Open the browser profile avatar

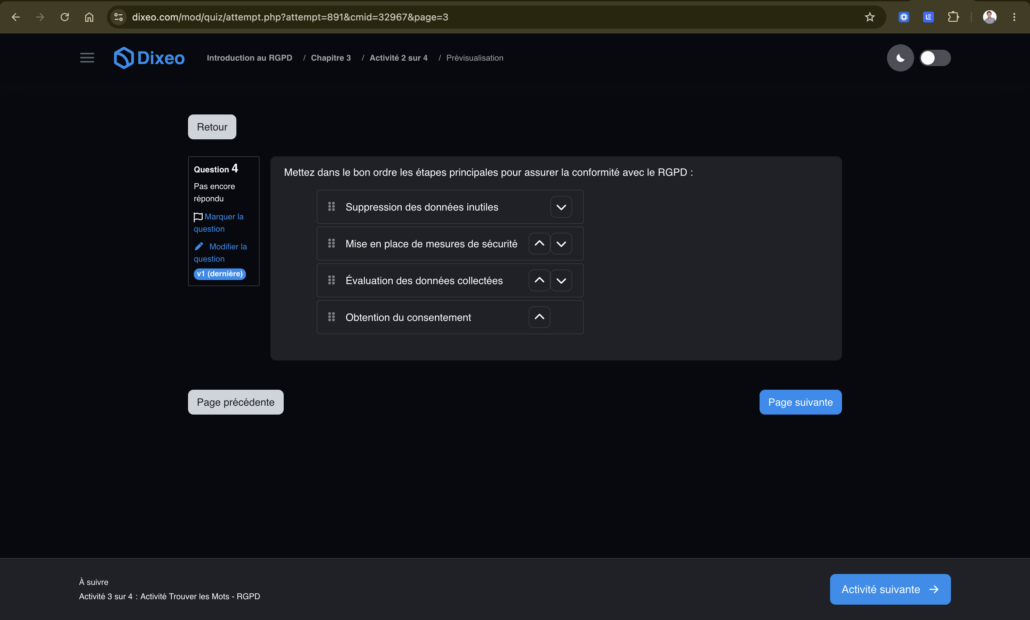coord(989,17)
